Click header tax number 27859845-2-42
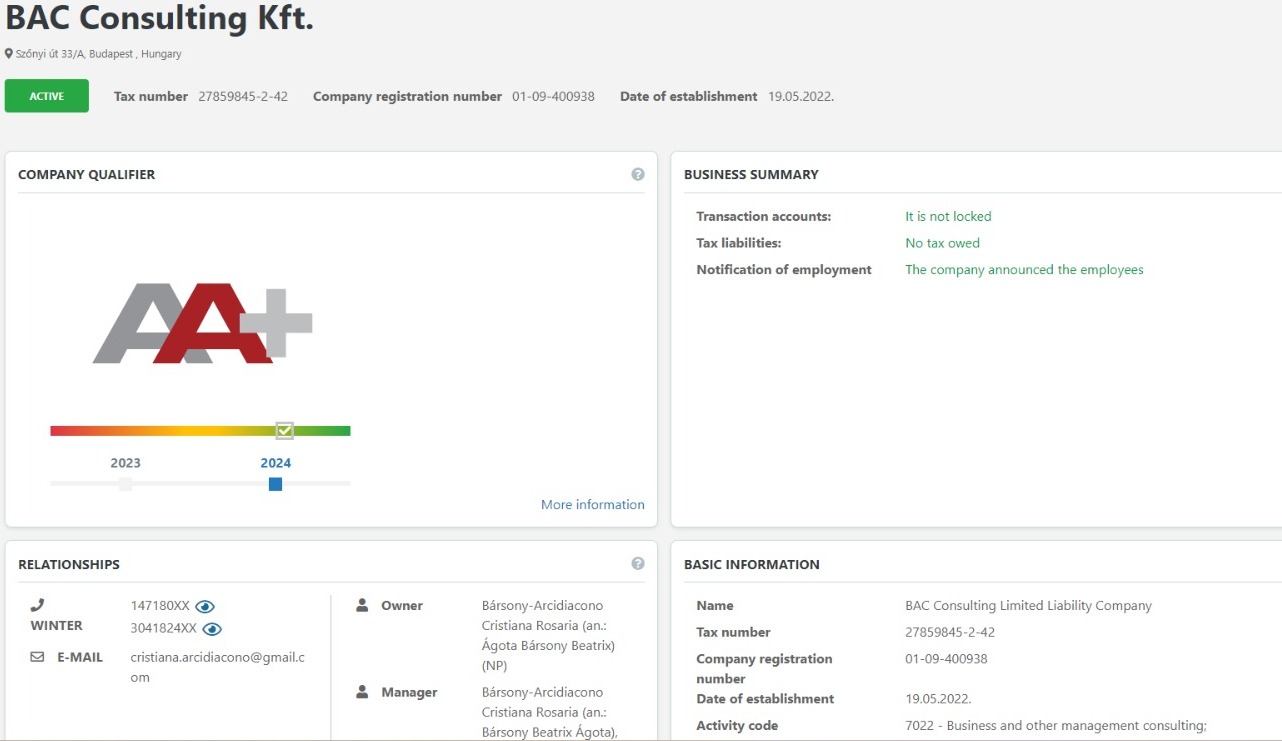 (243, 97)
